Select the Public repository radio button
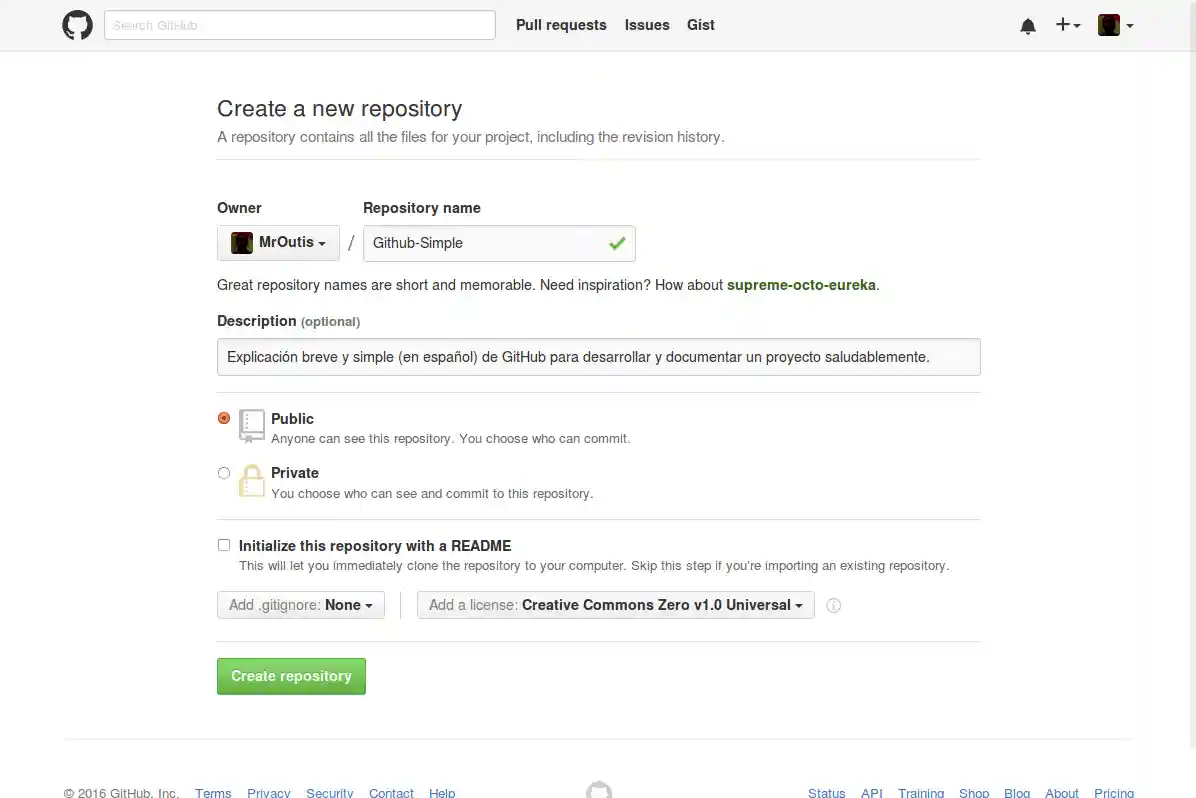The height and width of the screenshot is (798, 1196). [x=224, y=418]
